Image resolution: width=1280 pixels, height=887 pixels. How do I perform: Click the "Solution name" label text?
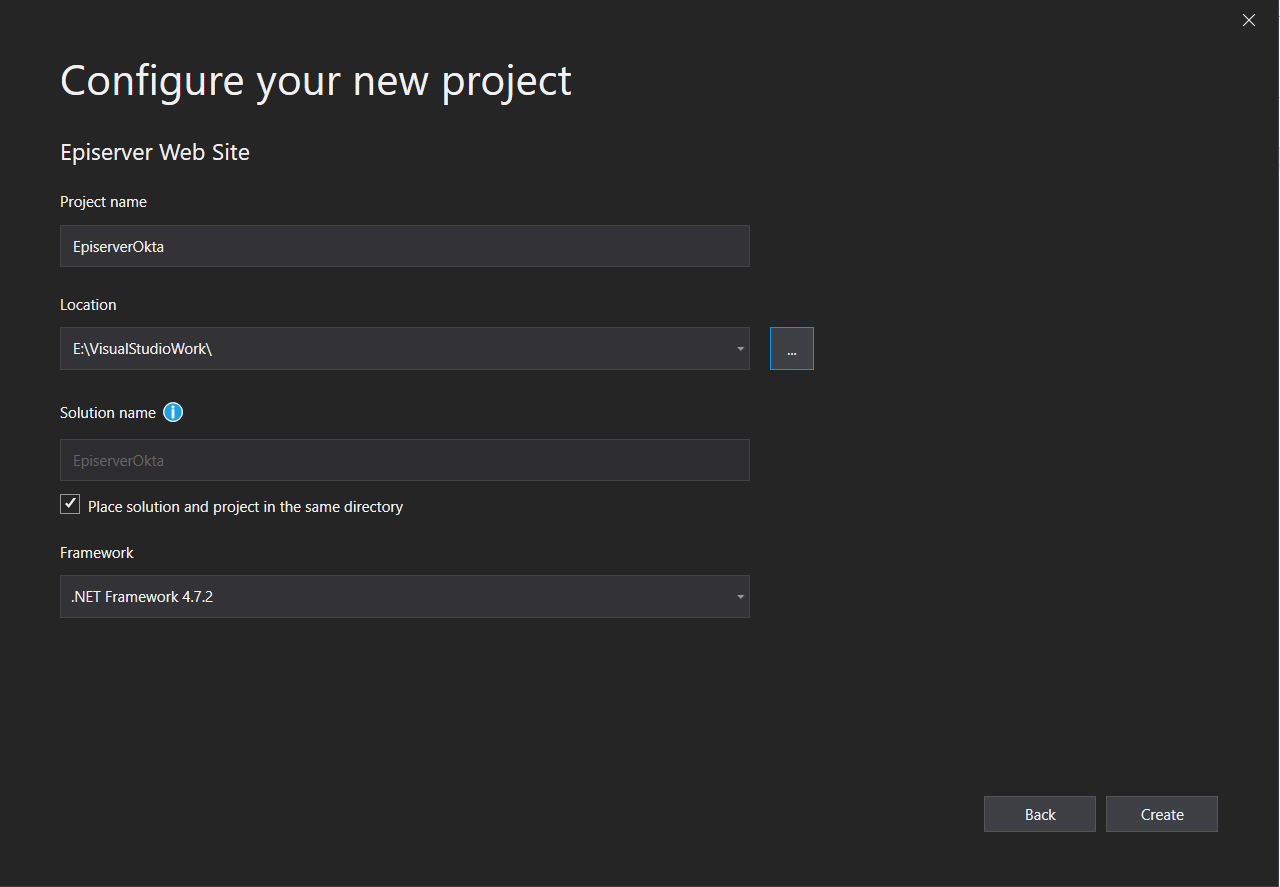pyautogui.click(x=108, y=413)
